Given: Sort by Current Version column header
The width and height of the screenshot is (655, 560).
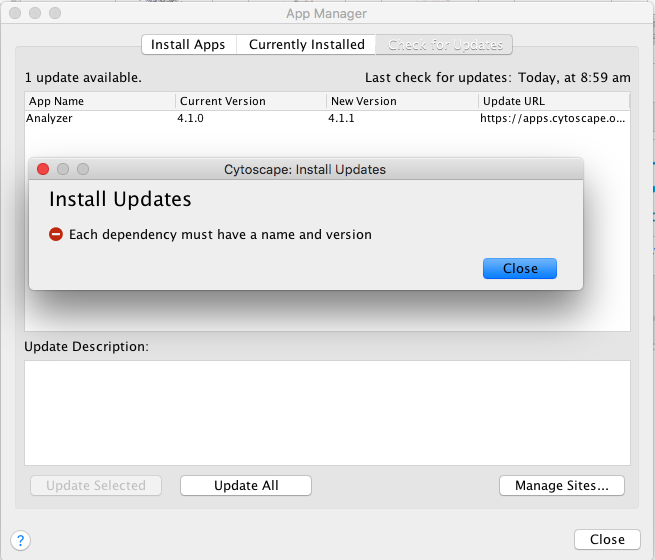Looking at the screenshot, I should [x=251, y=101].
